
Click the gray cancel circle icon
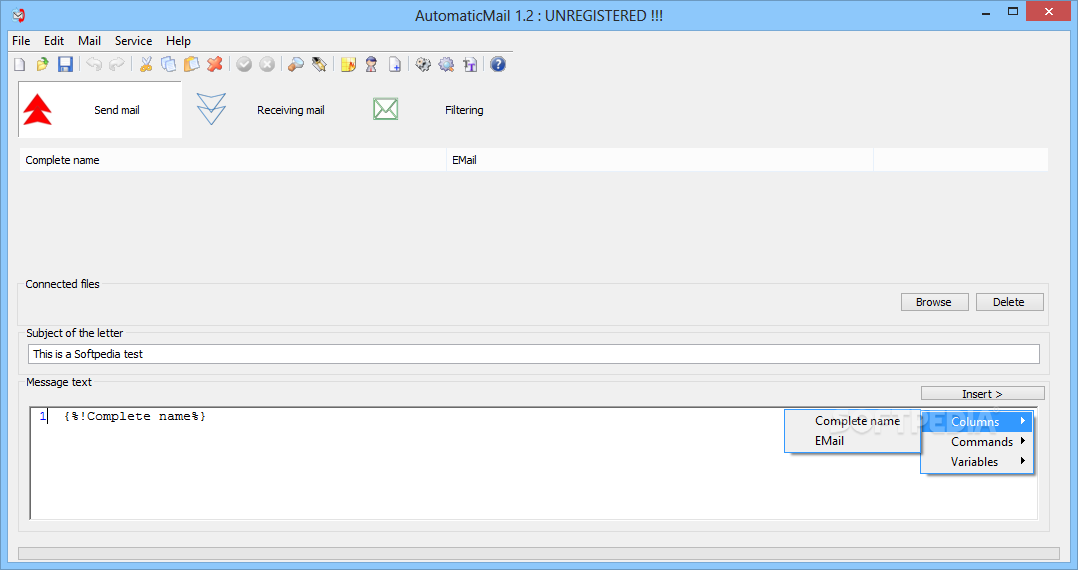pos(267,65)
